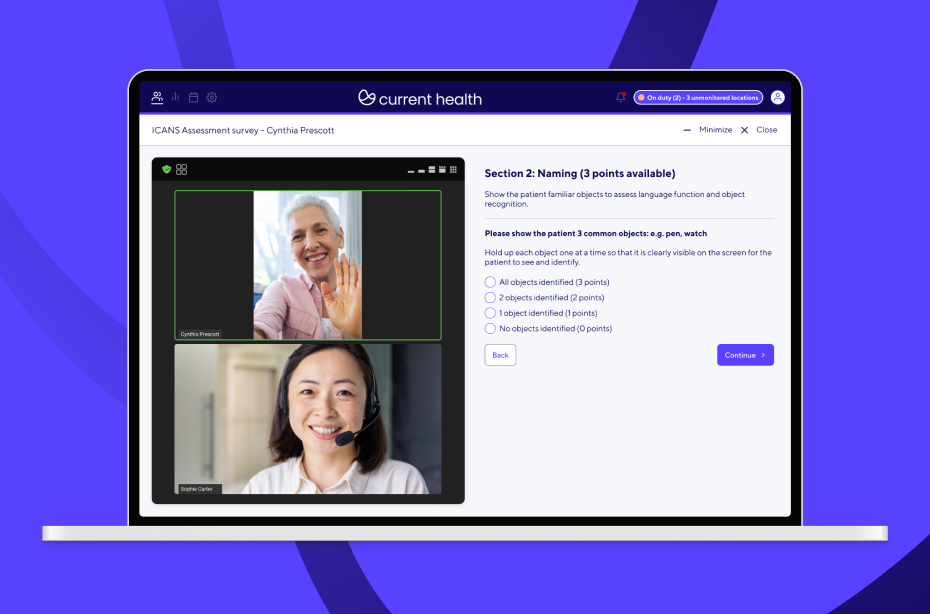Screen dimensions: 930x614
Task: Open the patients panel icon
Action: click(157, 97)
